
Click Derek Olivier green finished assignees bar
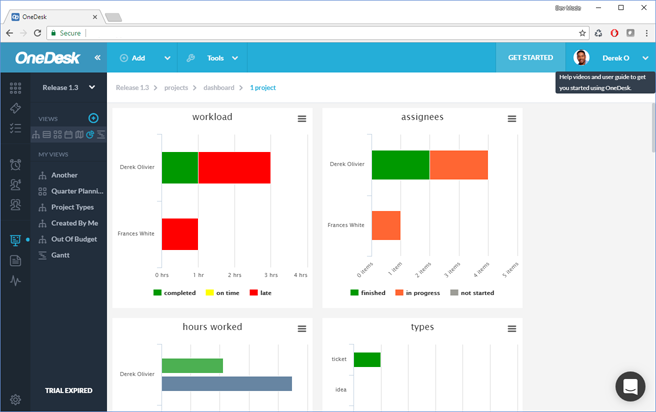click(400, 165)
